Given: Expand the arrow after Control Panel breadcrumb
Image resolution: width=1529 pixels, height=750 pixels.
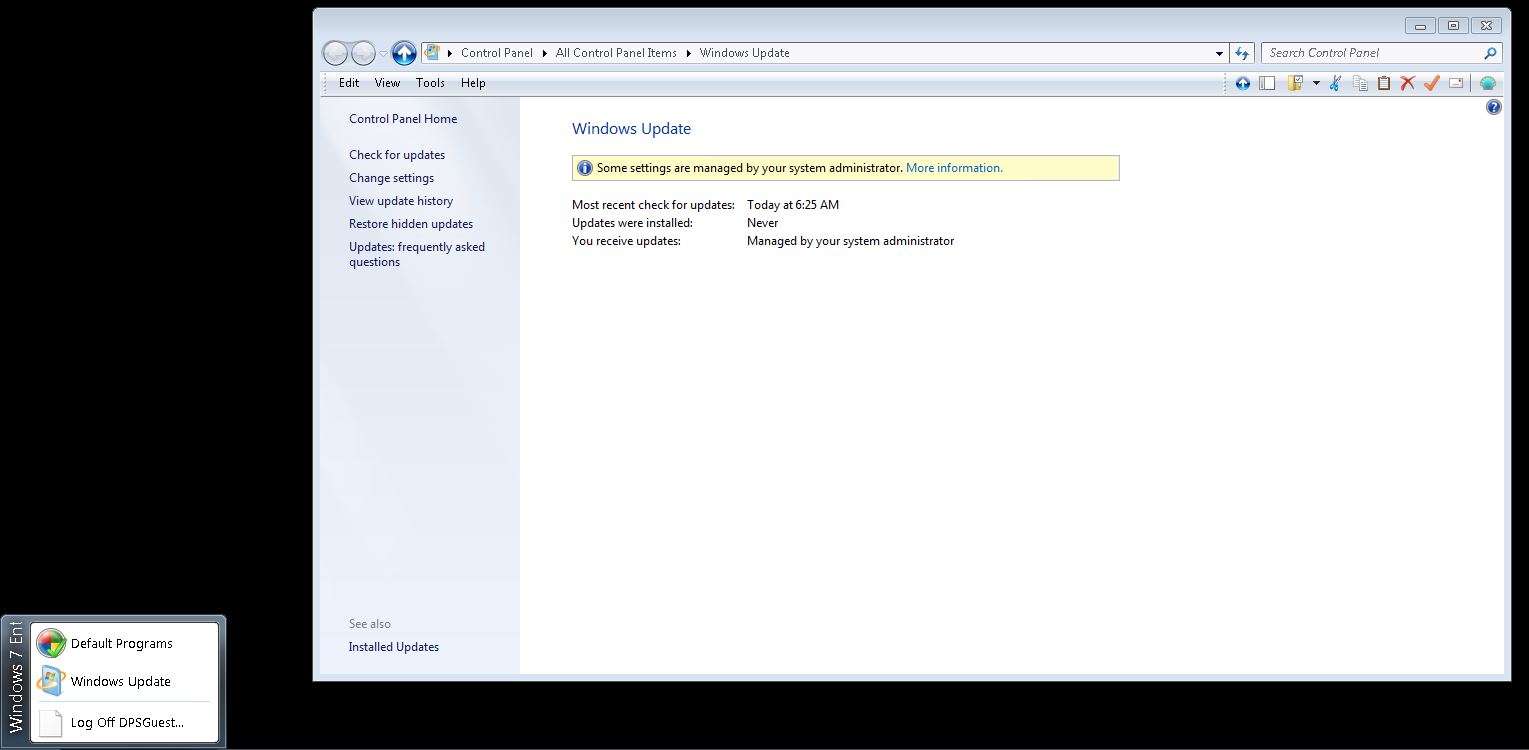Looking at the screenshot, I should click(x=545, y=53).
